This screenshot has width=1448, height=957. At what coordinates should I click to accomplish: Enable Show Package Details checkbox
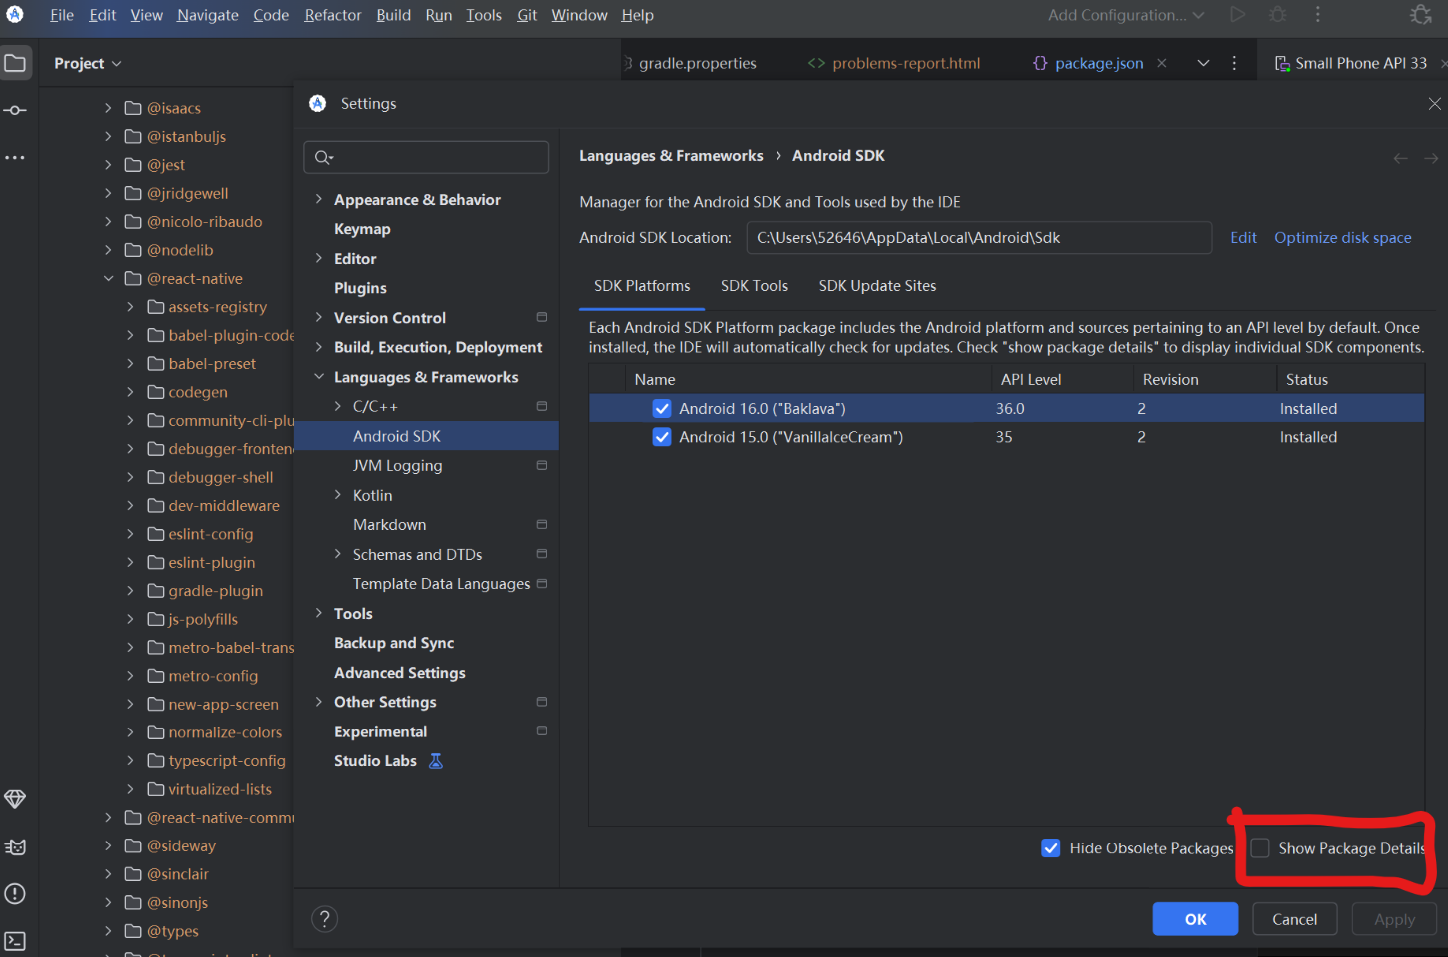coord(1260,848)
